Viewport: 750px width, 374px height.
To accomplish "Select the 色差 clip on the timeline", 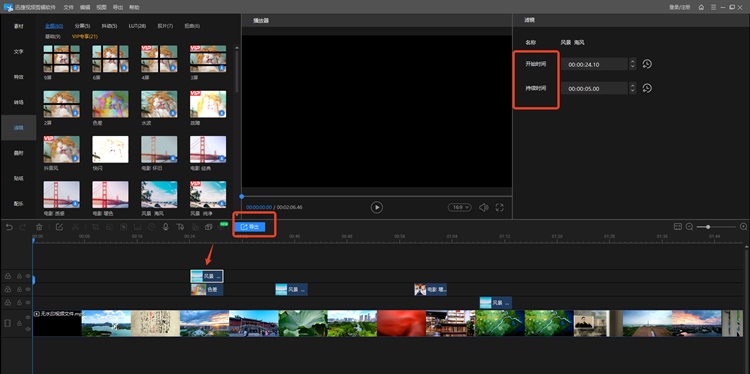I will (x=207, y=289).
